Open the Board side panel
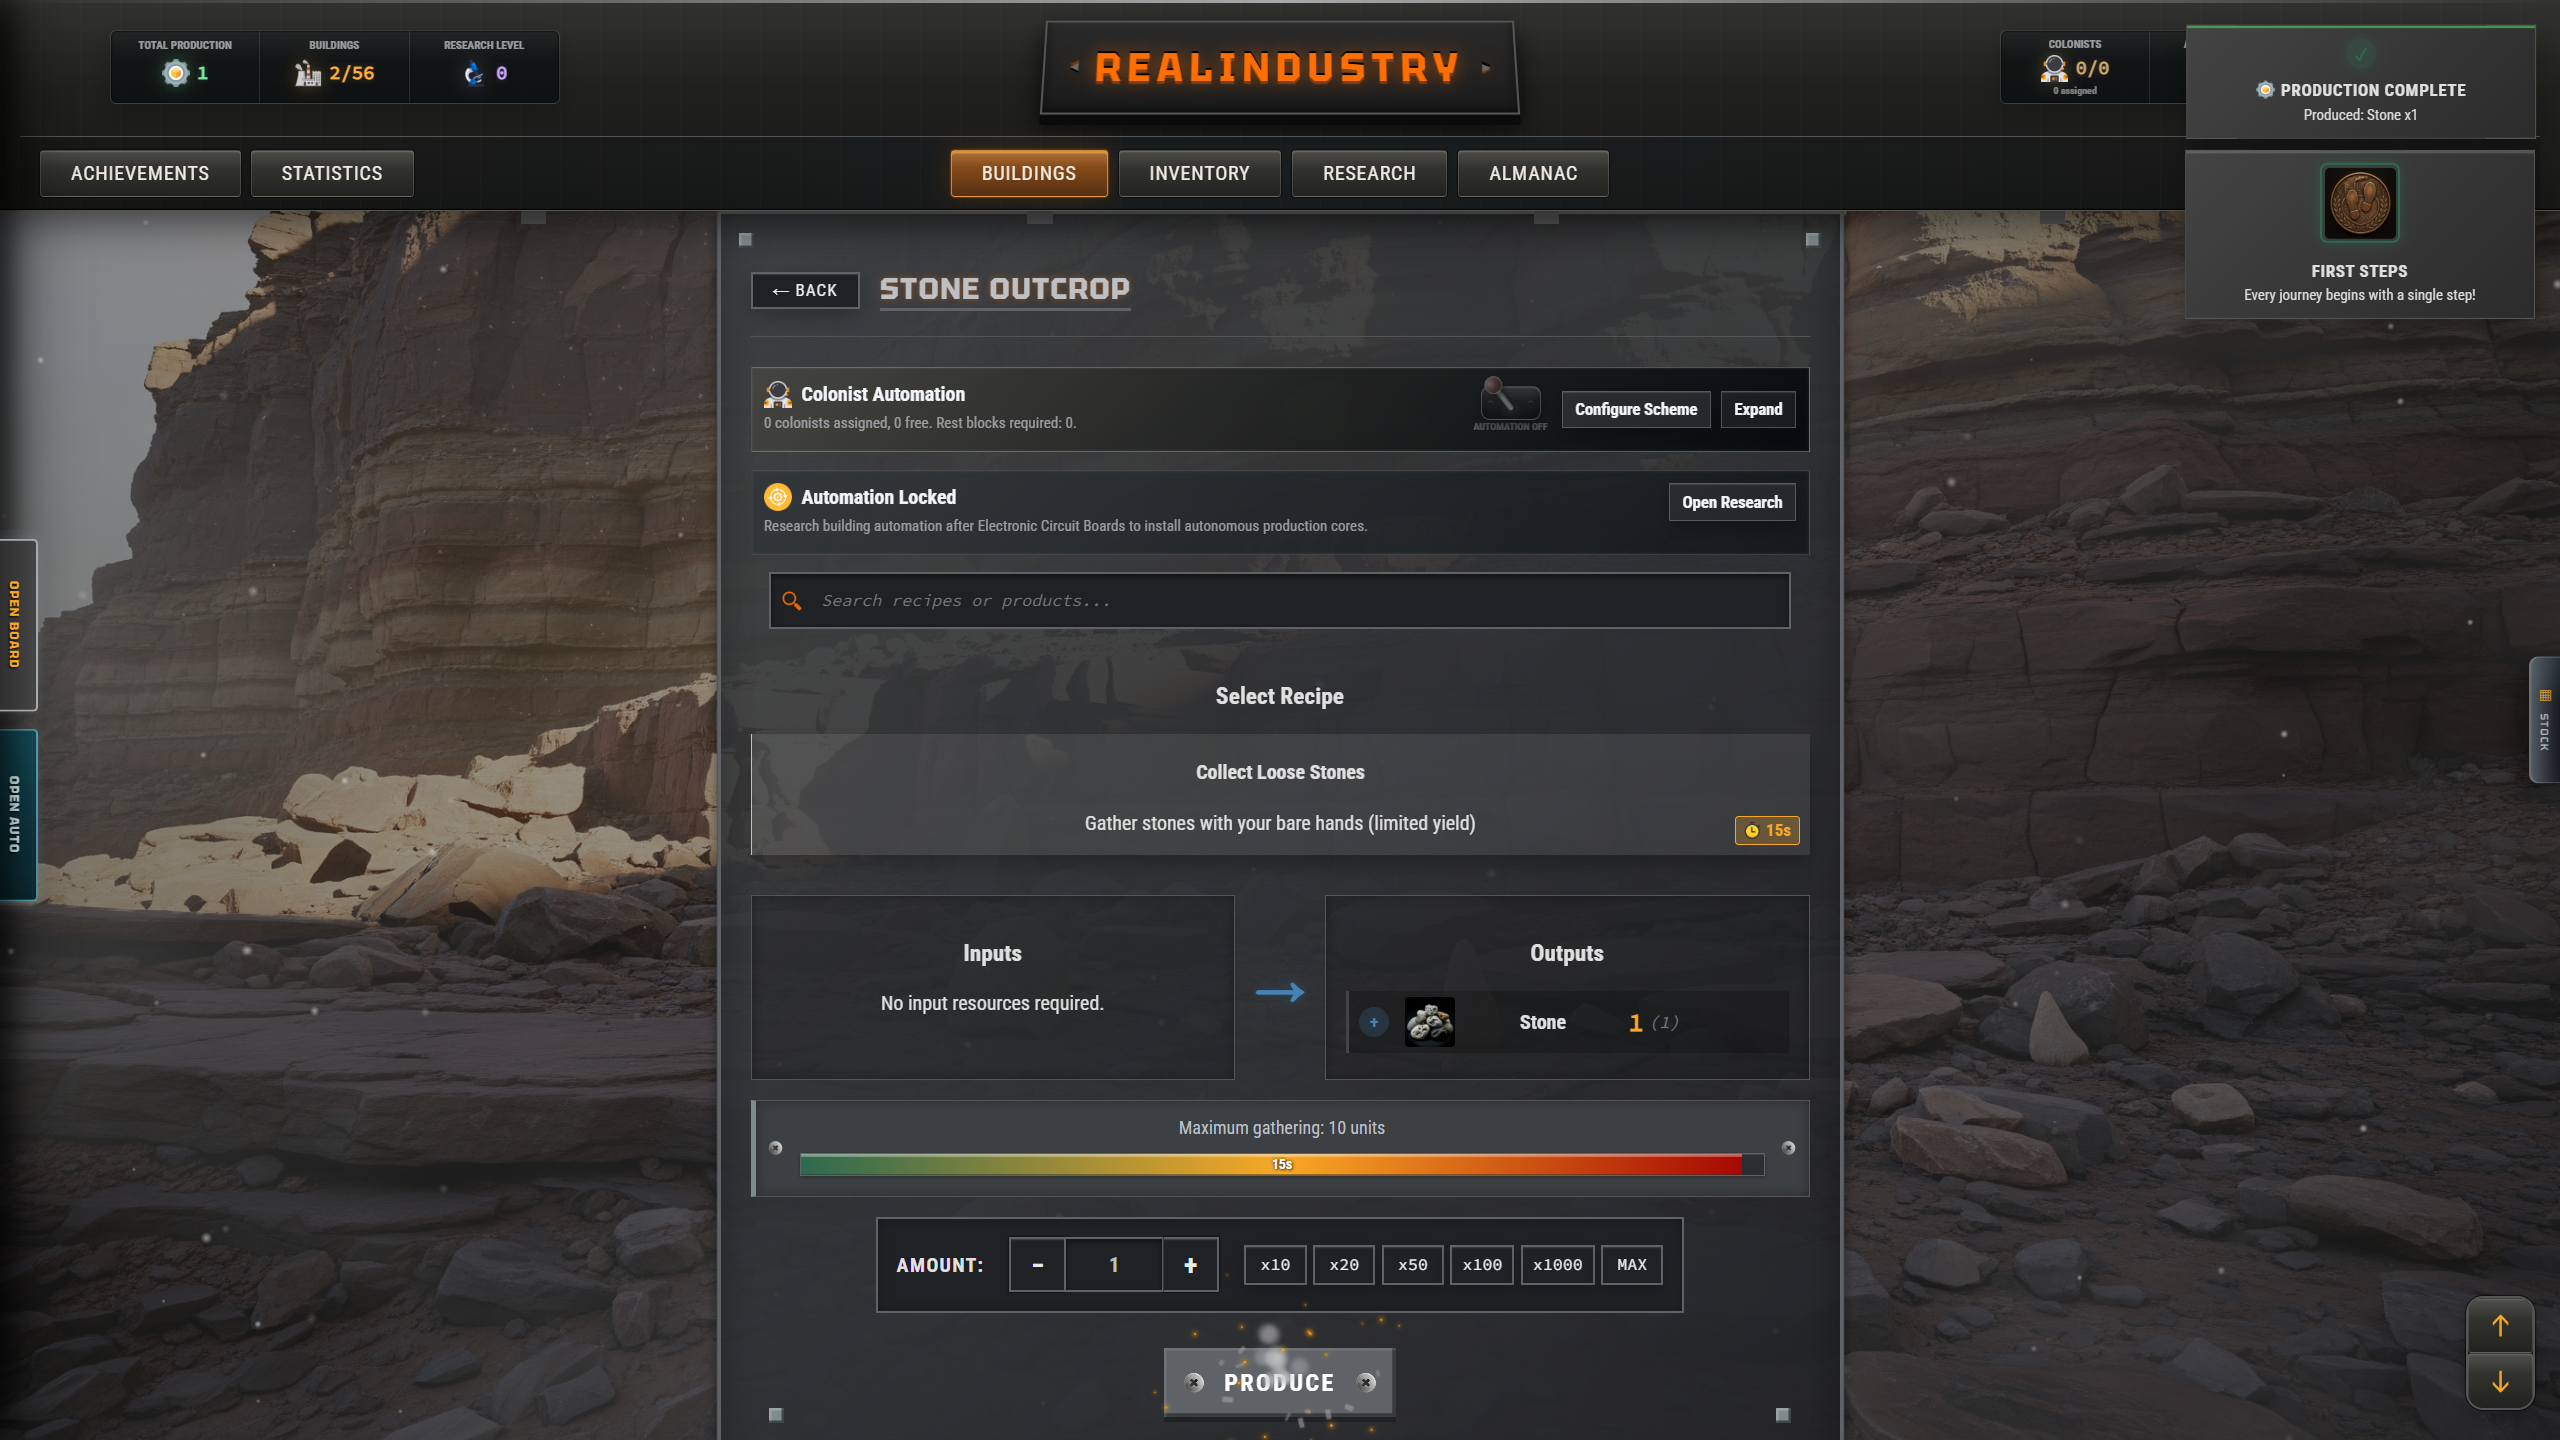This screenshot has width=2560, height=1440. pyautogui.click(x=17, y=624)
